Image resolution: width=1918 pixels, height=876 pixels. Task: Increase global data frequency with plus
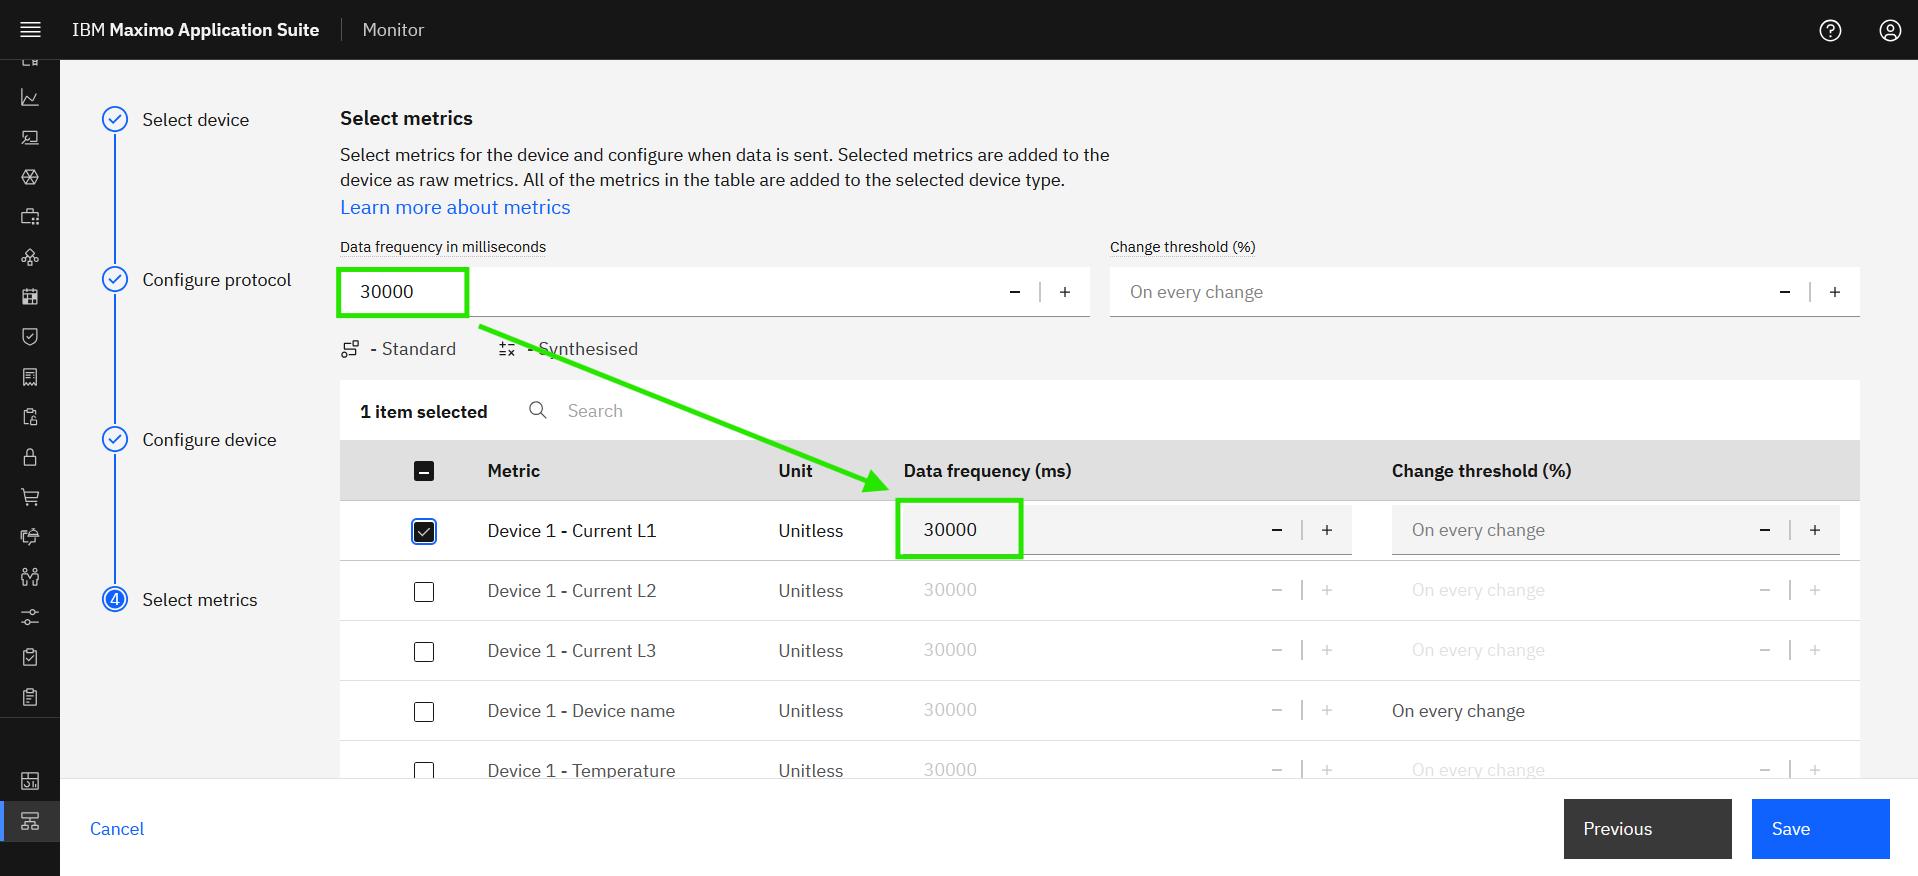1065,292
